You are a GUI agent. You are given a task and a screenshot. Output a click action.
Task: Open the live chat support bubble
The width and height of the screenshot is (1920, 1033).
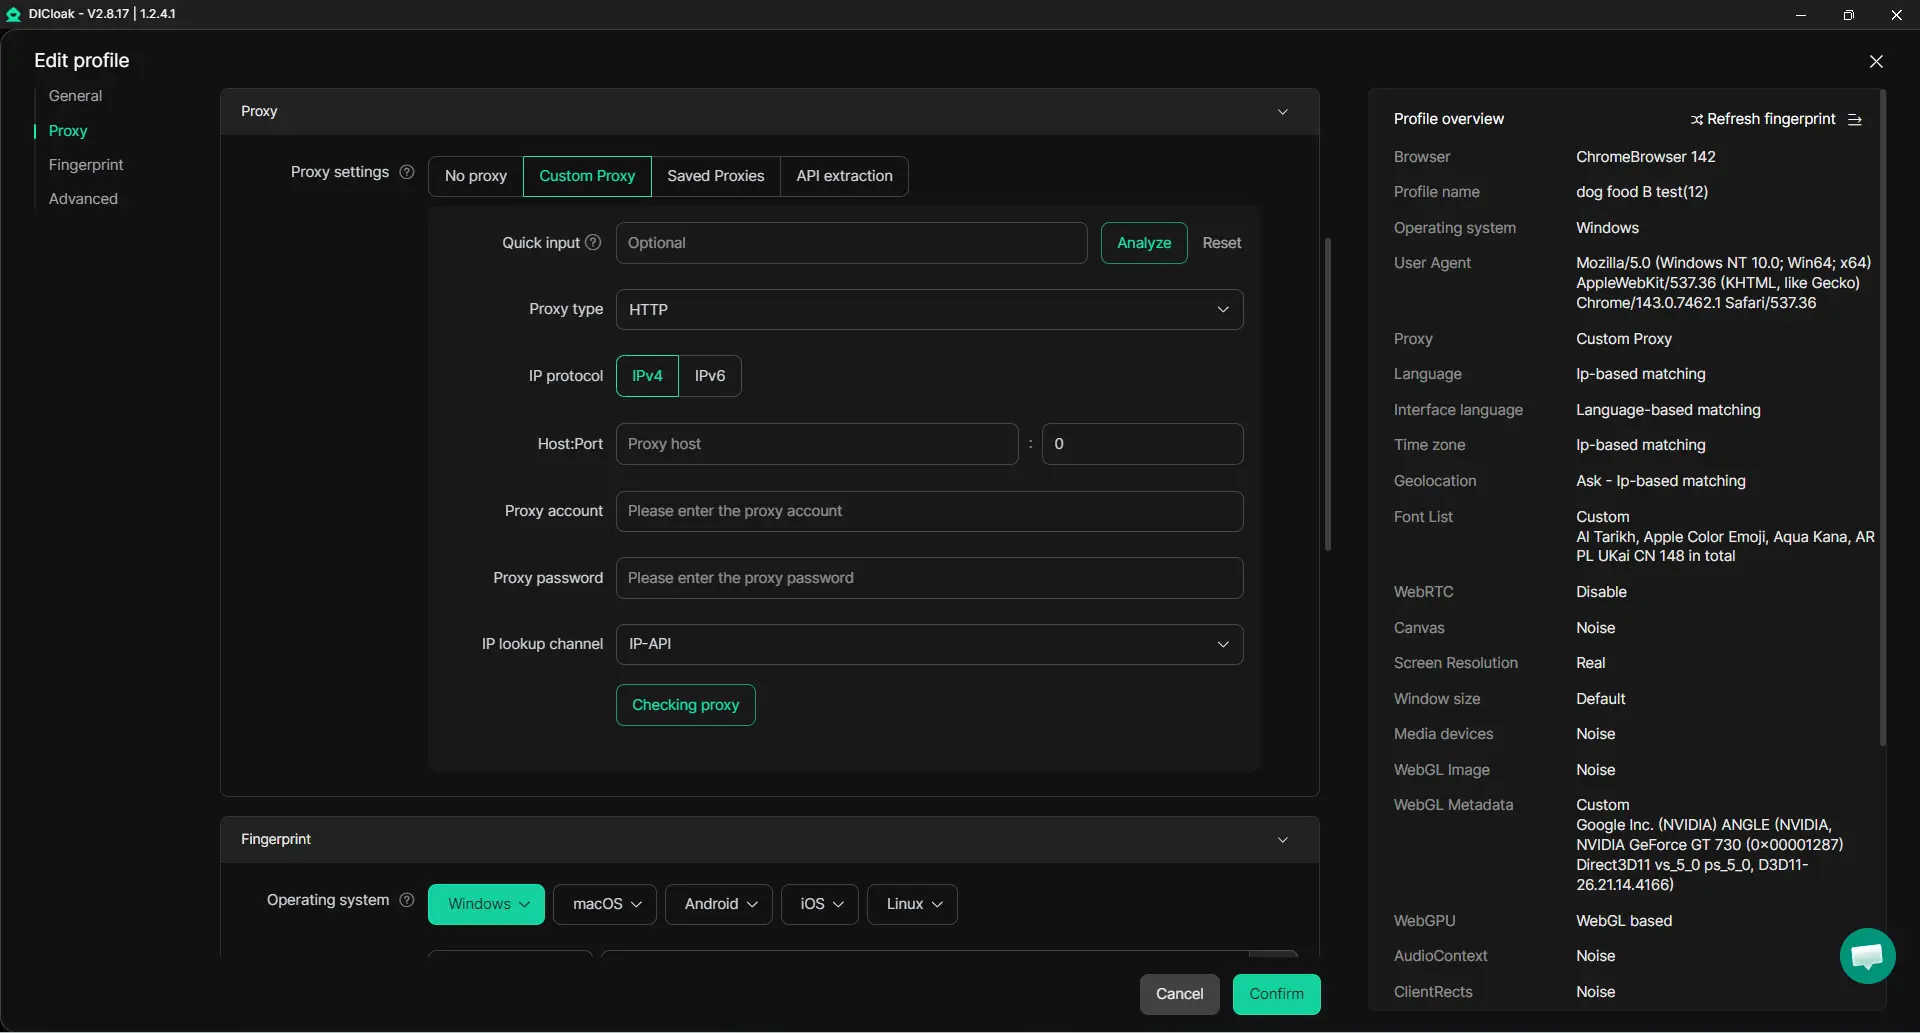coord(1867,957)
